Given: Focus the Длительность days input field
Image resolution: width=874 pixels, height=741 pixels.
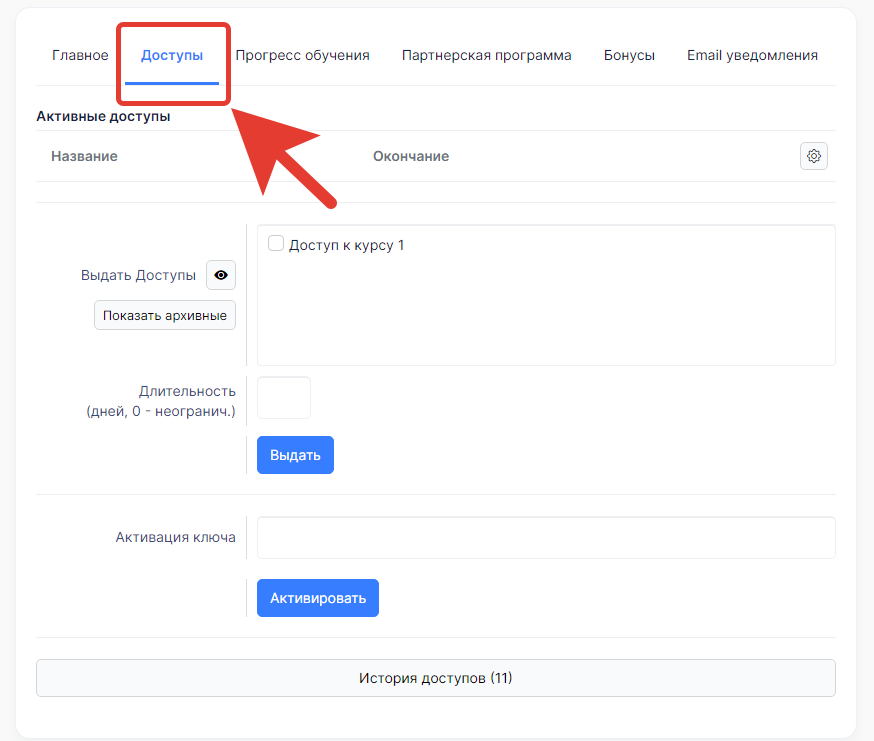Looking at the screenshot, I should 284,398.
